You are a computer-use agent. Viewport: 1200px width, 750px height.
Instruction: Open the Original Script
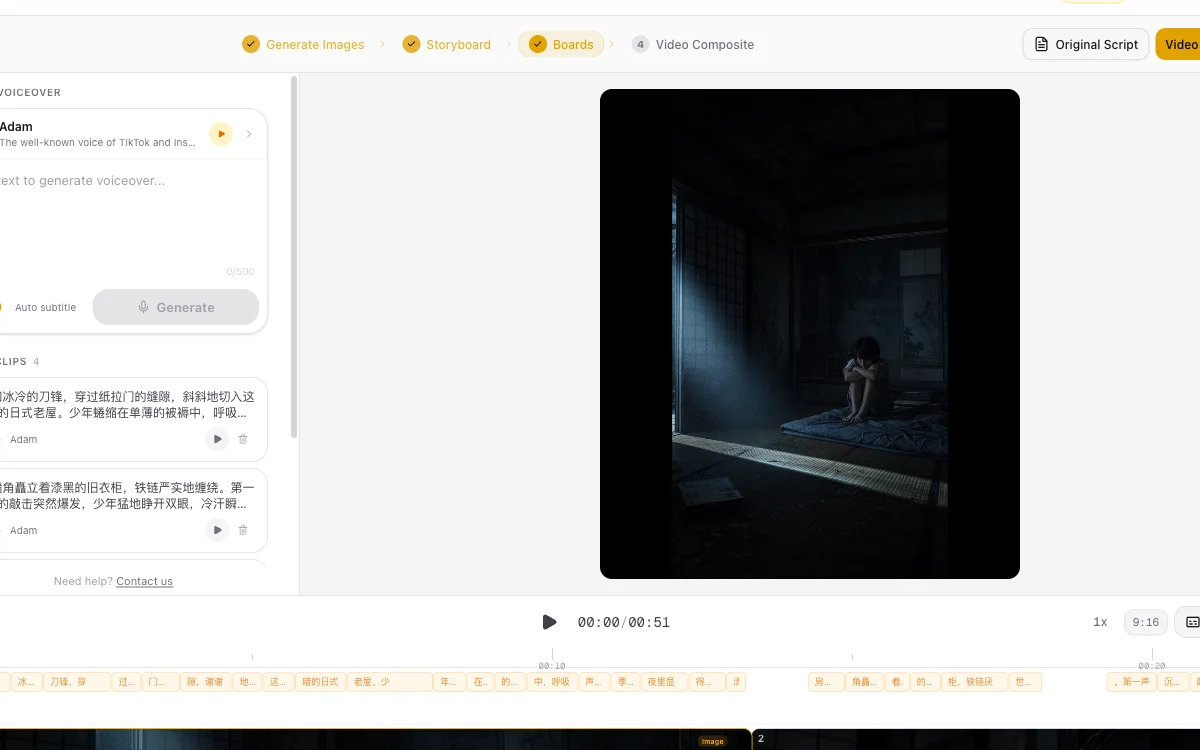(1086, 44)
